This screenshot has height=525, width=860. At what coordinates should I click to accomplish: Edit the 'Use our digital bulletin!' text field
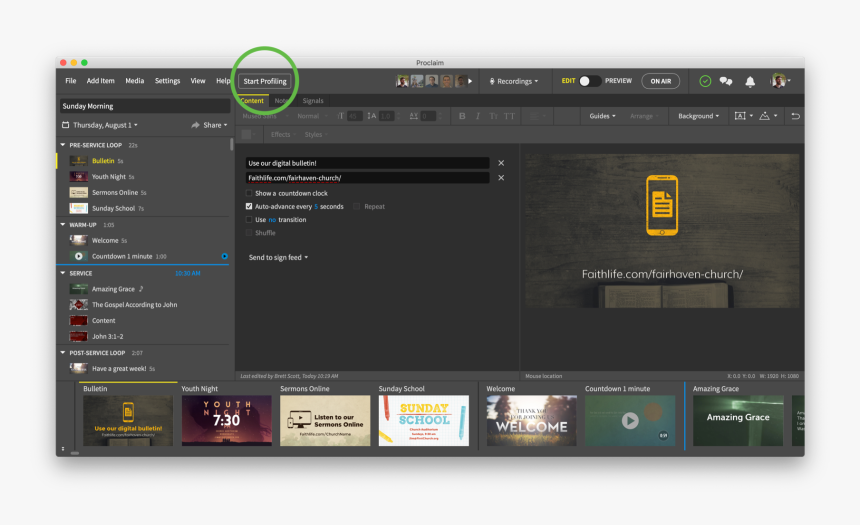(x=367, y=163)
